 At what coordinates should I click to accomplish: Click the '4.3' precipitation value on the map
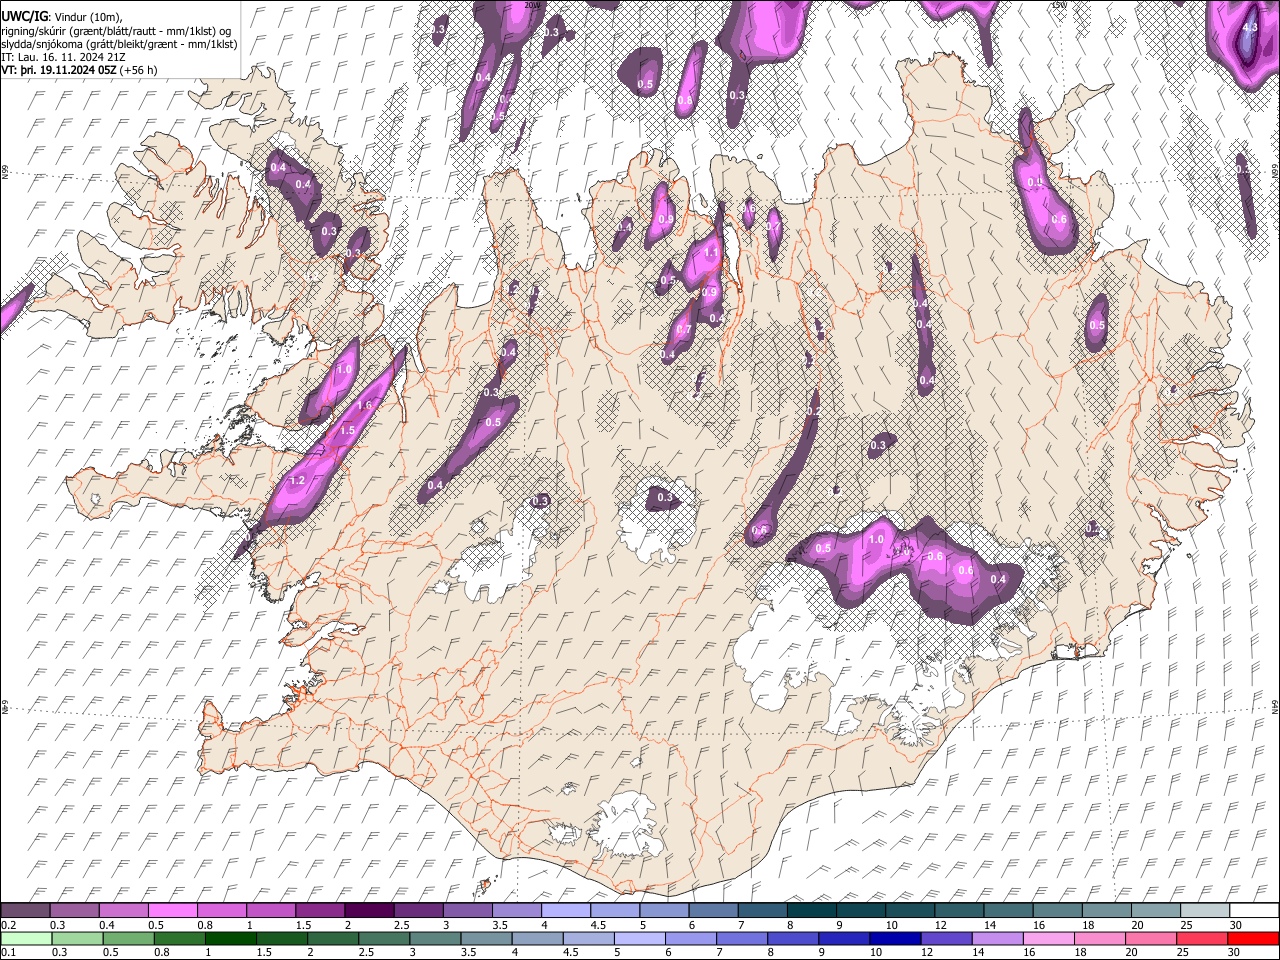coord(1249,27)
